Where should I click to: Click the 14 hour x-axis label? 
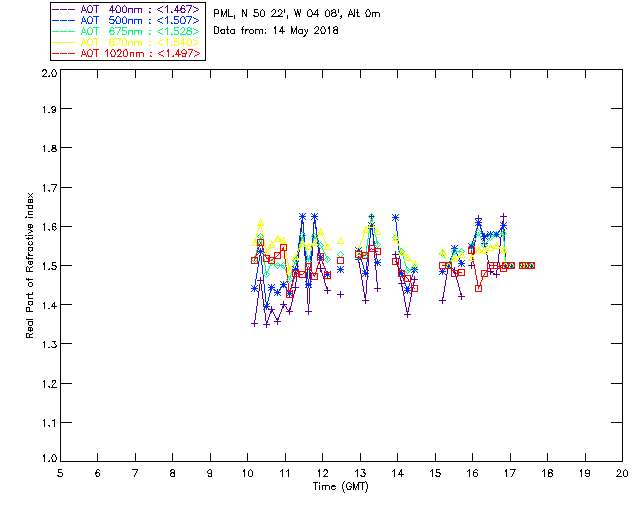pyautogui.click(x=398, y=473)
